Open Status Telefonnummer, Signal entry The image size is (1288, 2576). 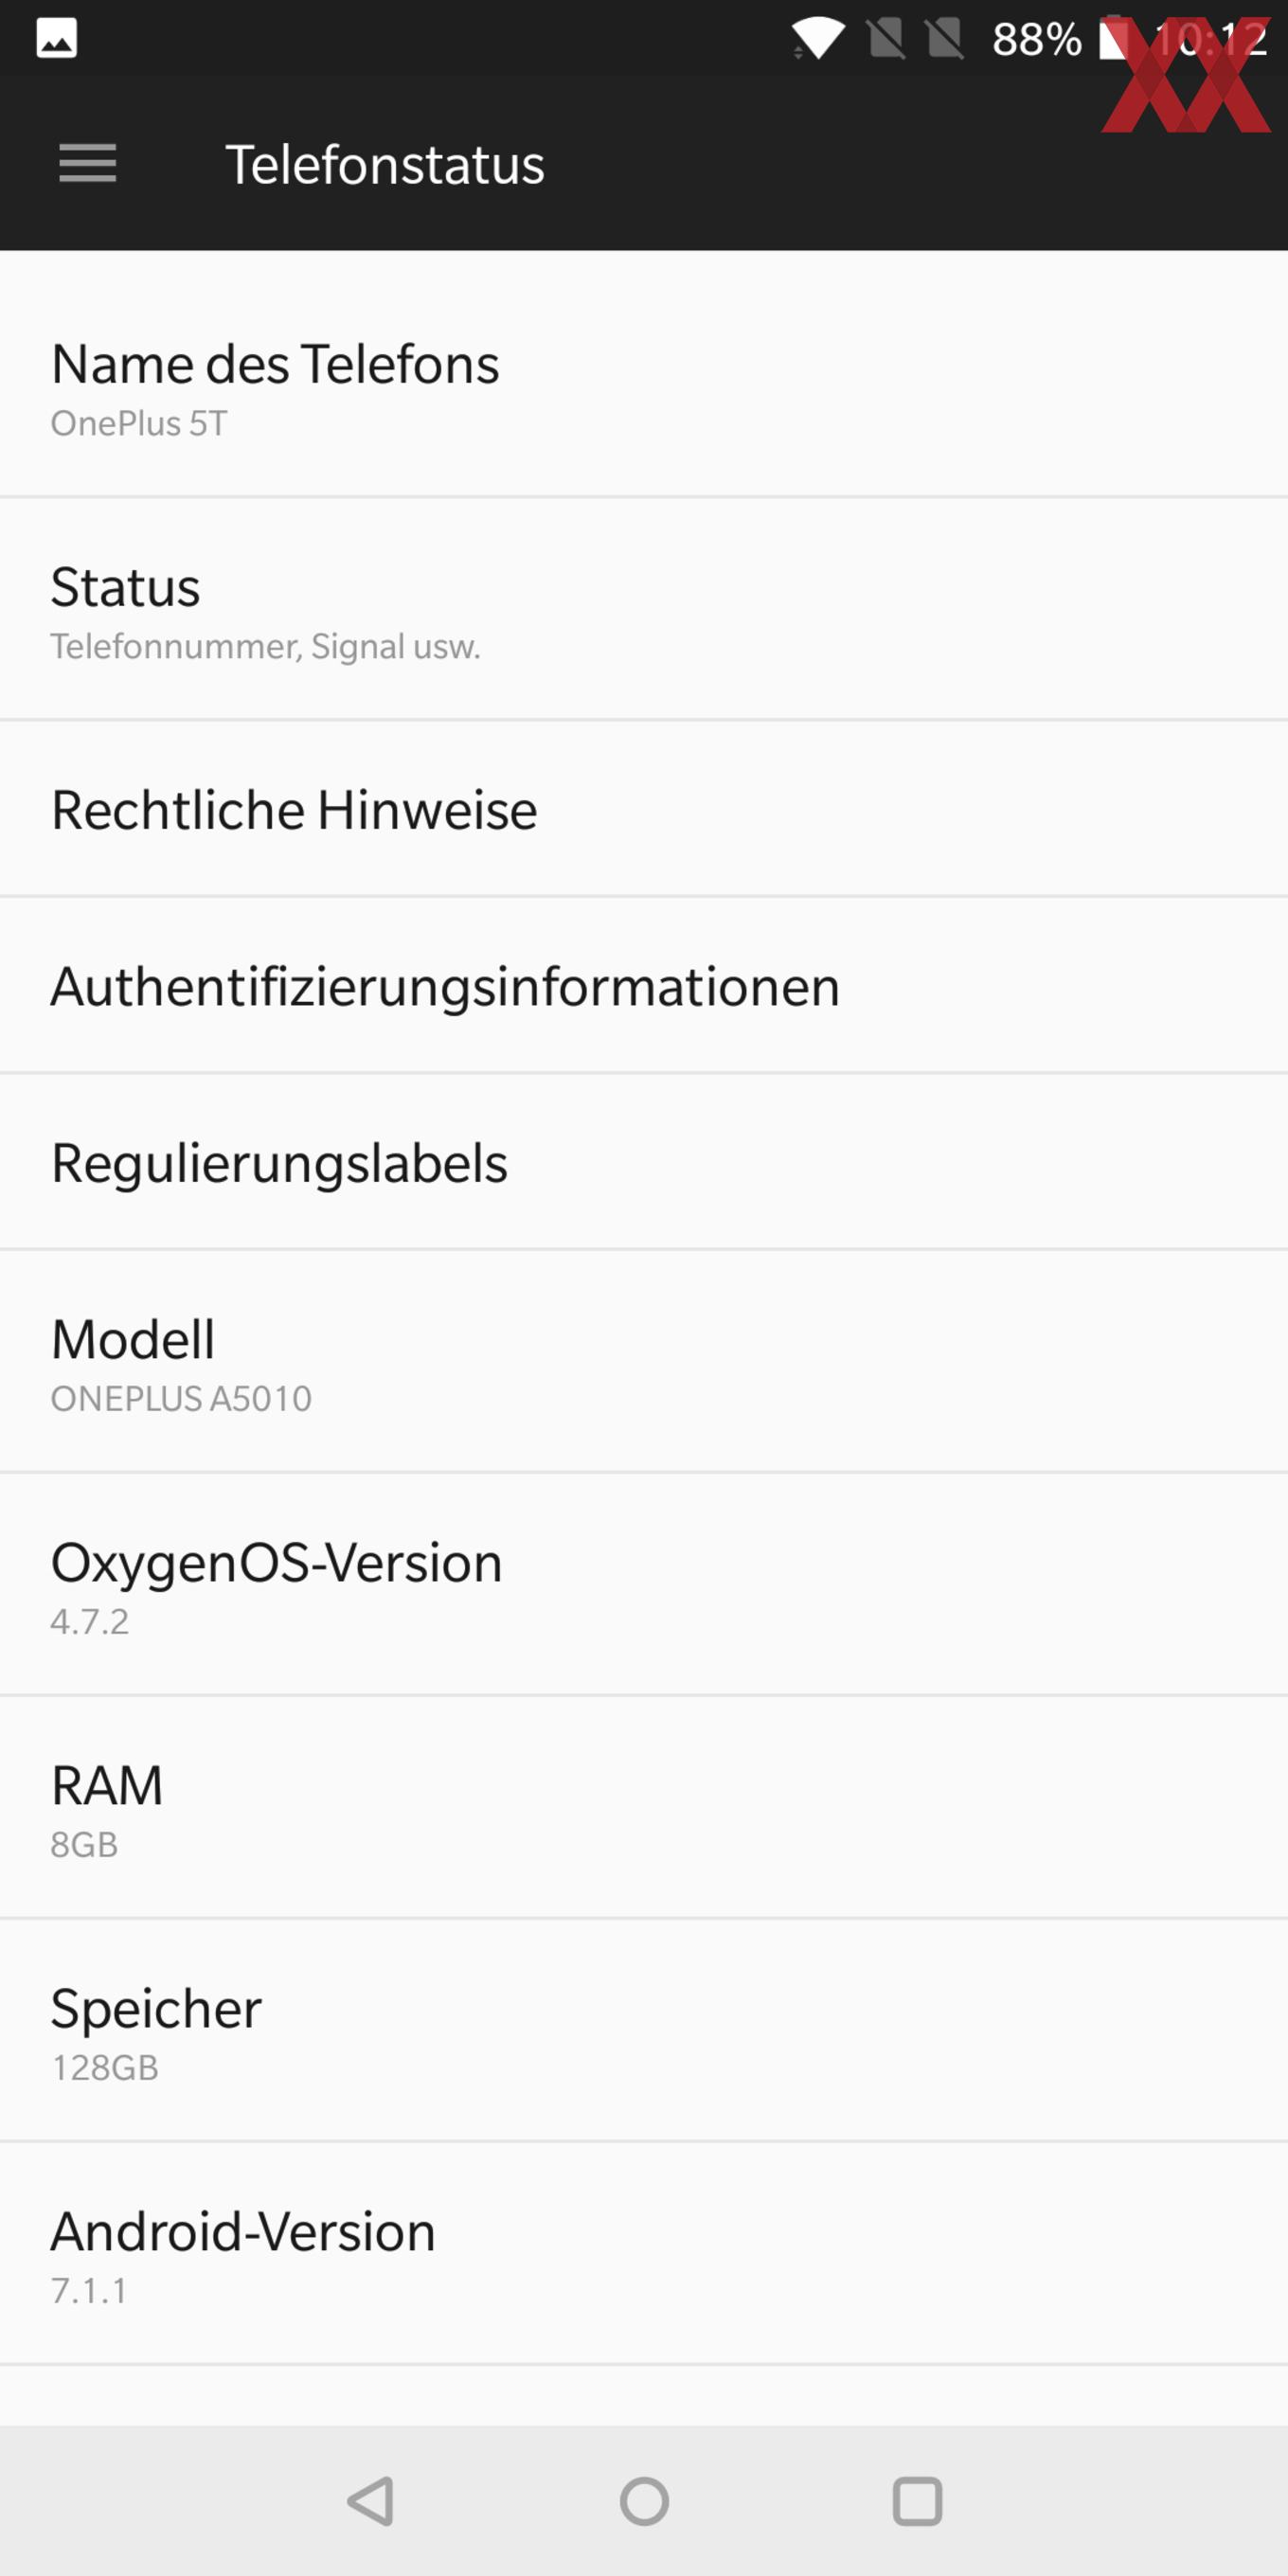pyautogui.click(x=644, y=609)
